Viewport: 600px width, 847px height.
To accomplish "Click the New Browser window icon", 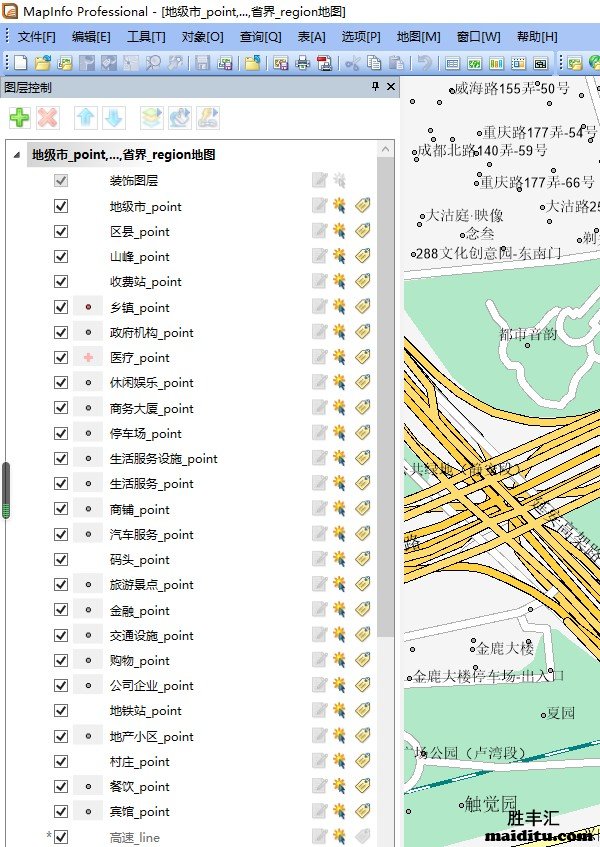I will click(x=453, y=64).
